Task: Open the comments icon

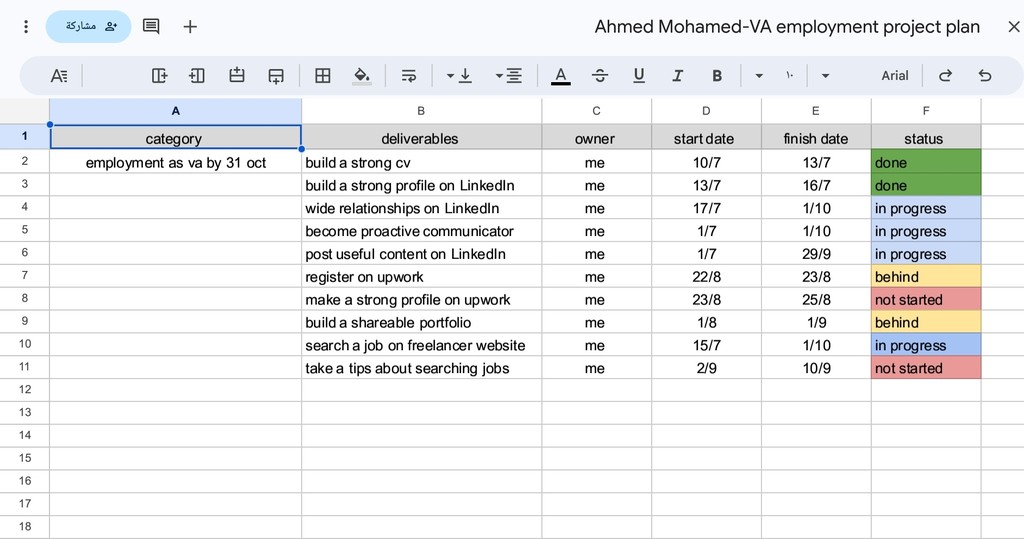Action: pos(151,26)
